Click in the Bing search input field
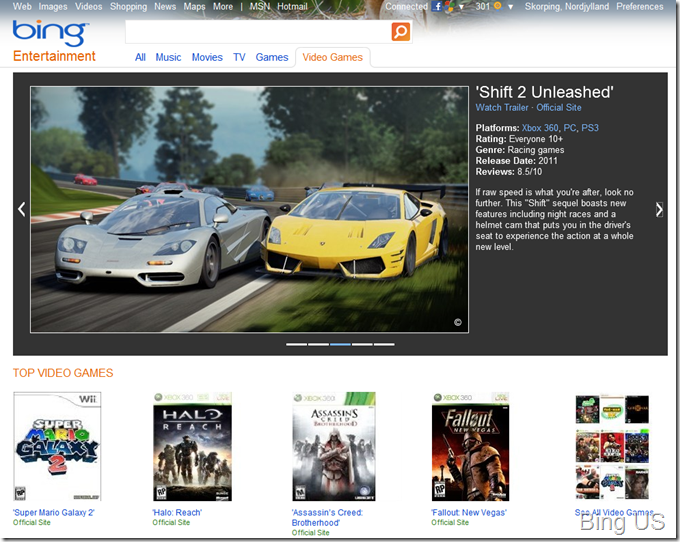The image size is (680, 542). (x=258, y=32)
